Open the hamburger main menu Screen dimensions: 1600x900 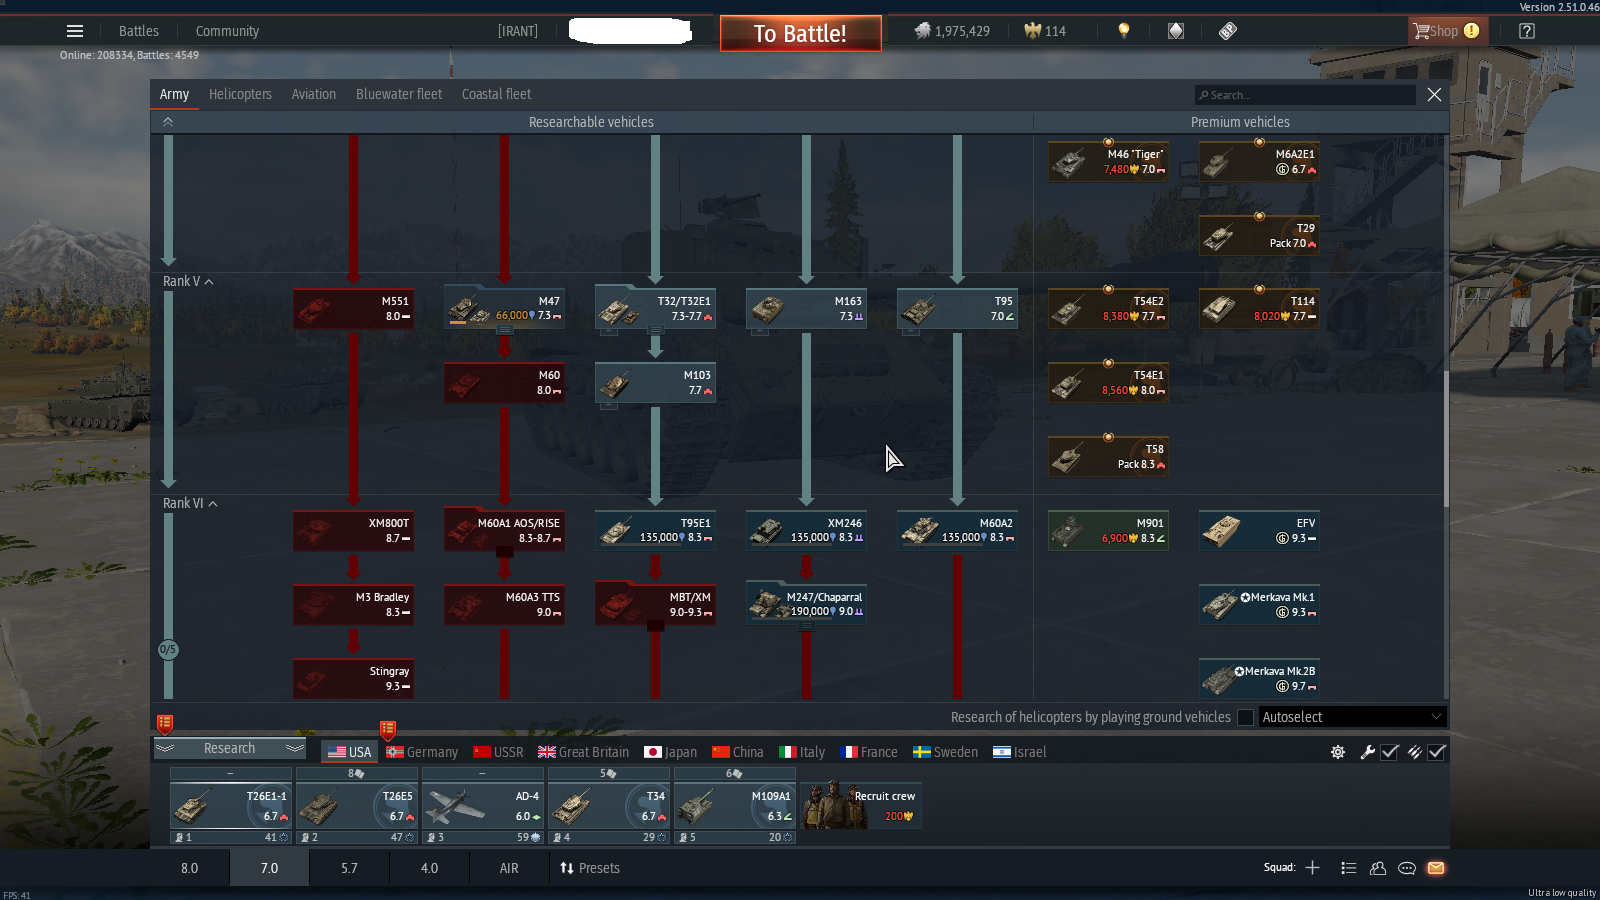click(75, 31)
